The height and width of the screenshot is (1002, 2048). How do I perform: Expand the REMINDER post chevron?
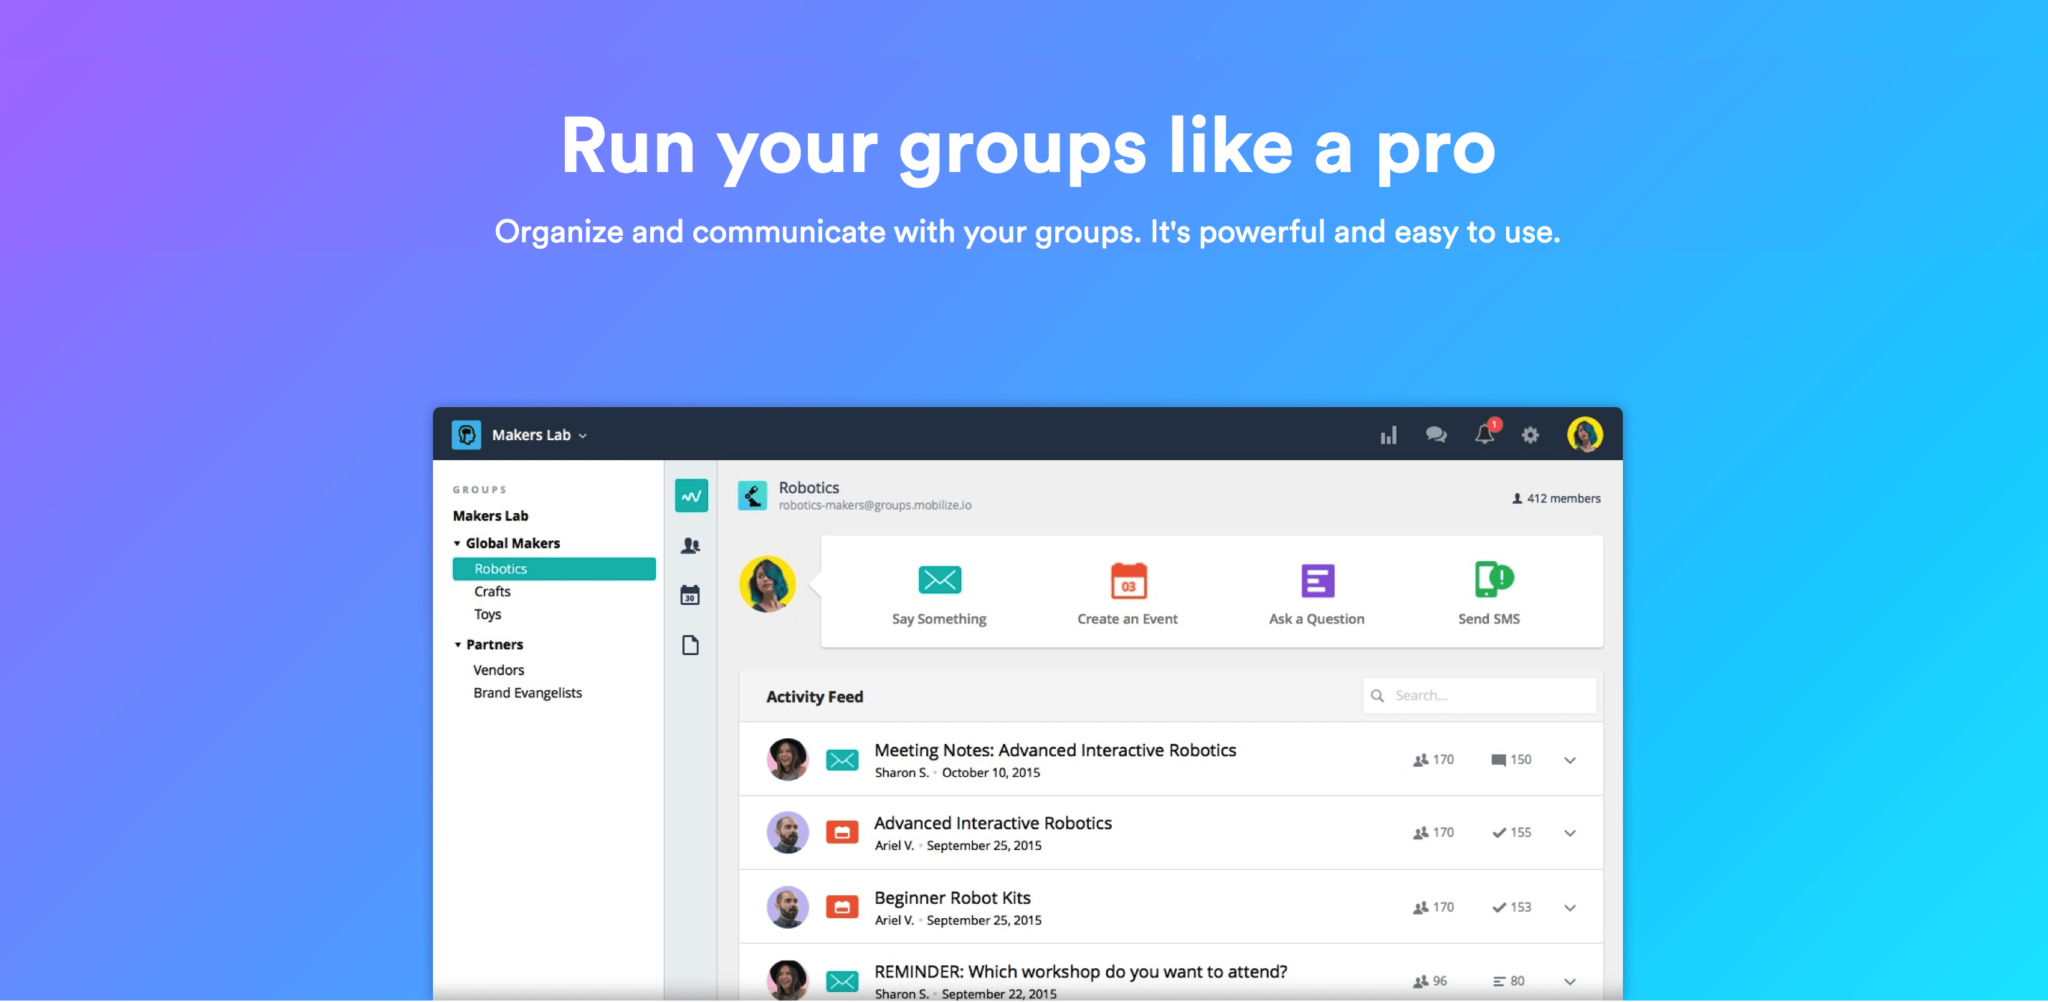coord(1570,982)
